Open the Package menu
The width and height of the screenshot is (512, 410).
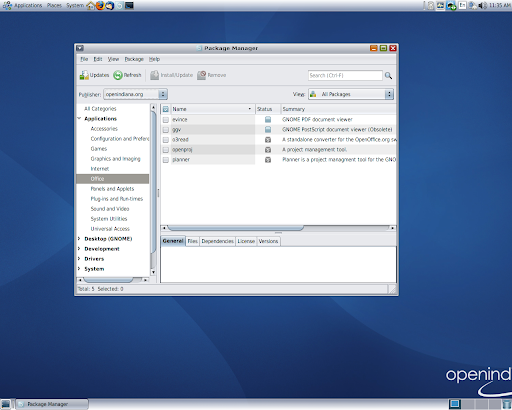click(134, 59)
